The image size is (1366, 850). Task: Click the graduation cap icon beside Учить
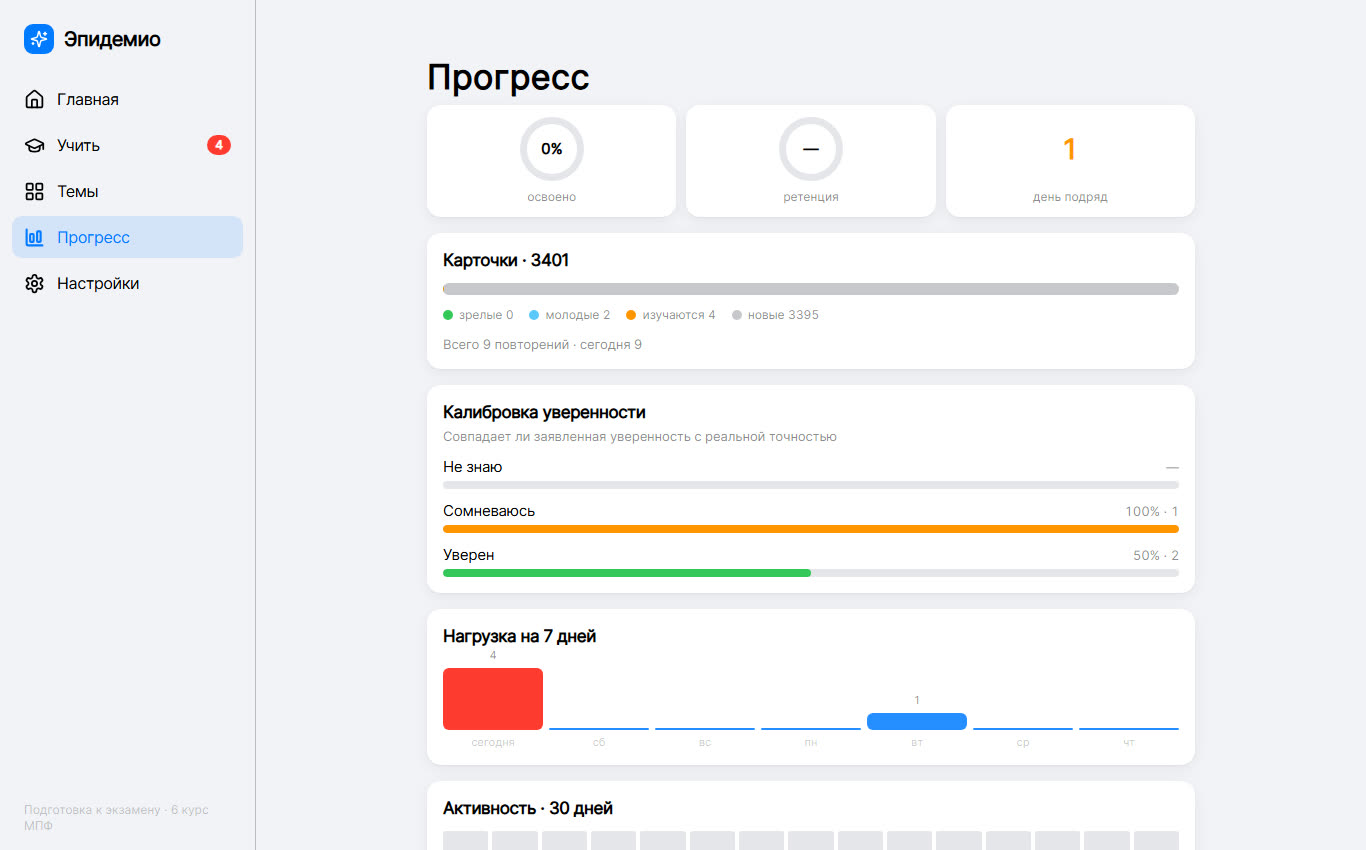coord(35,146)
